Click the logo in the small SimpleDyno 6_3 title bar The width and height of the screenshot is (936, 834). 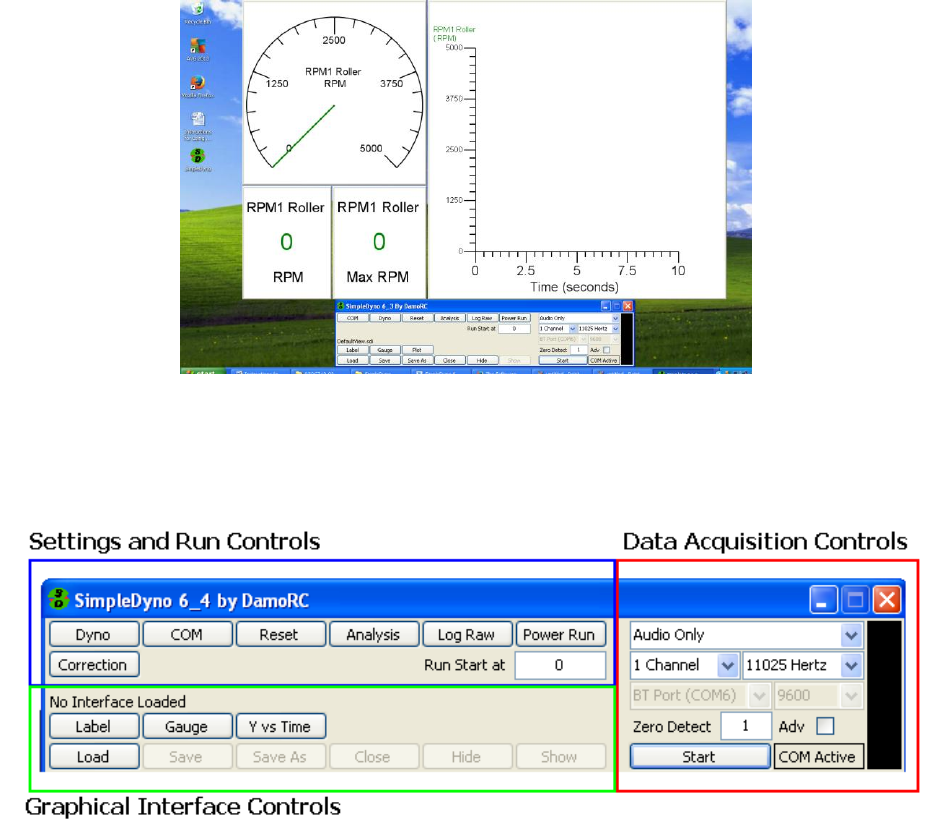(341, 306)
